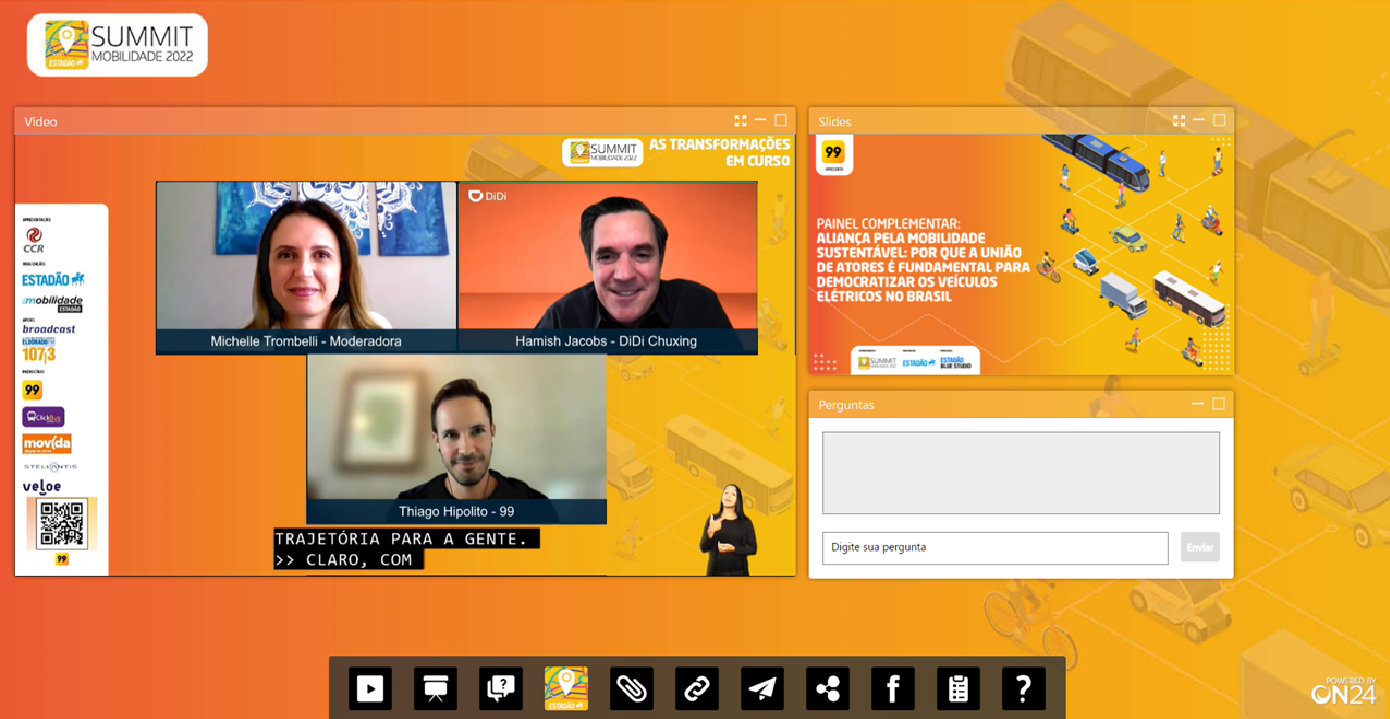Click the movida sponsor logo
The image size is (1390, 719).
coord(47,443)
